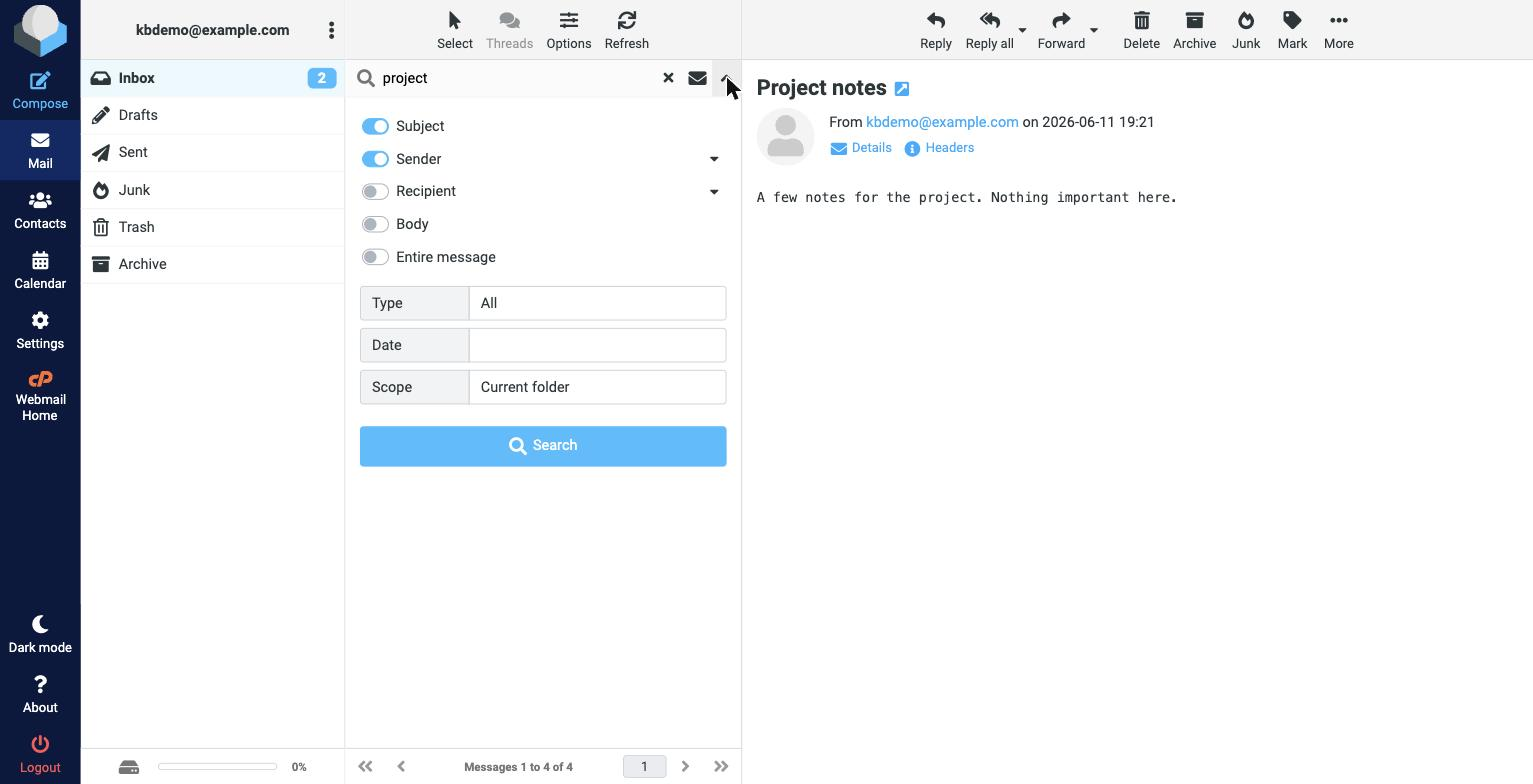This screenshot has height=784, width=1533.
Task: Click the Inbox unread count badge
Action: [322, 78]
